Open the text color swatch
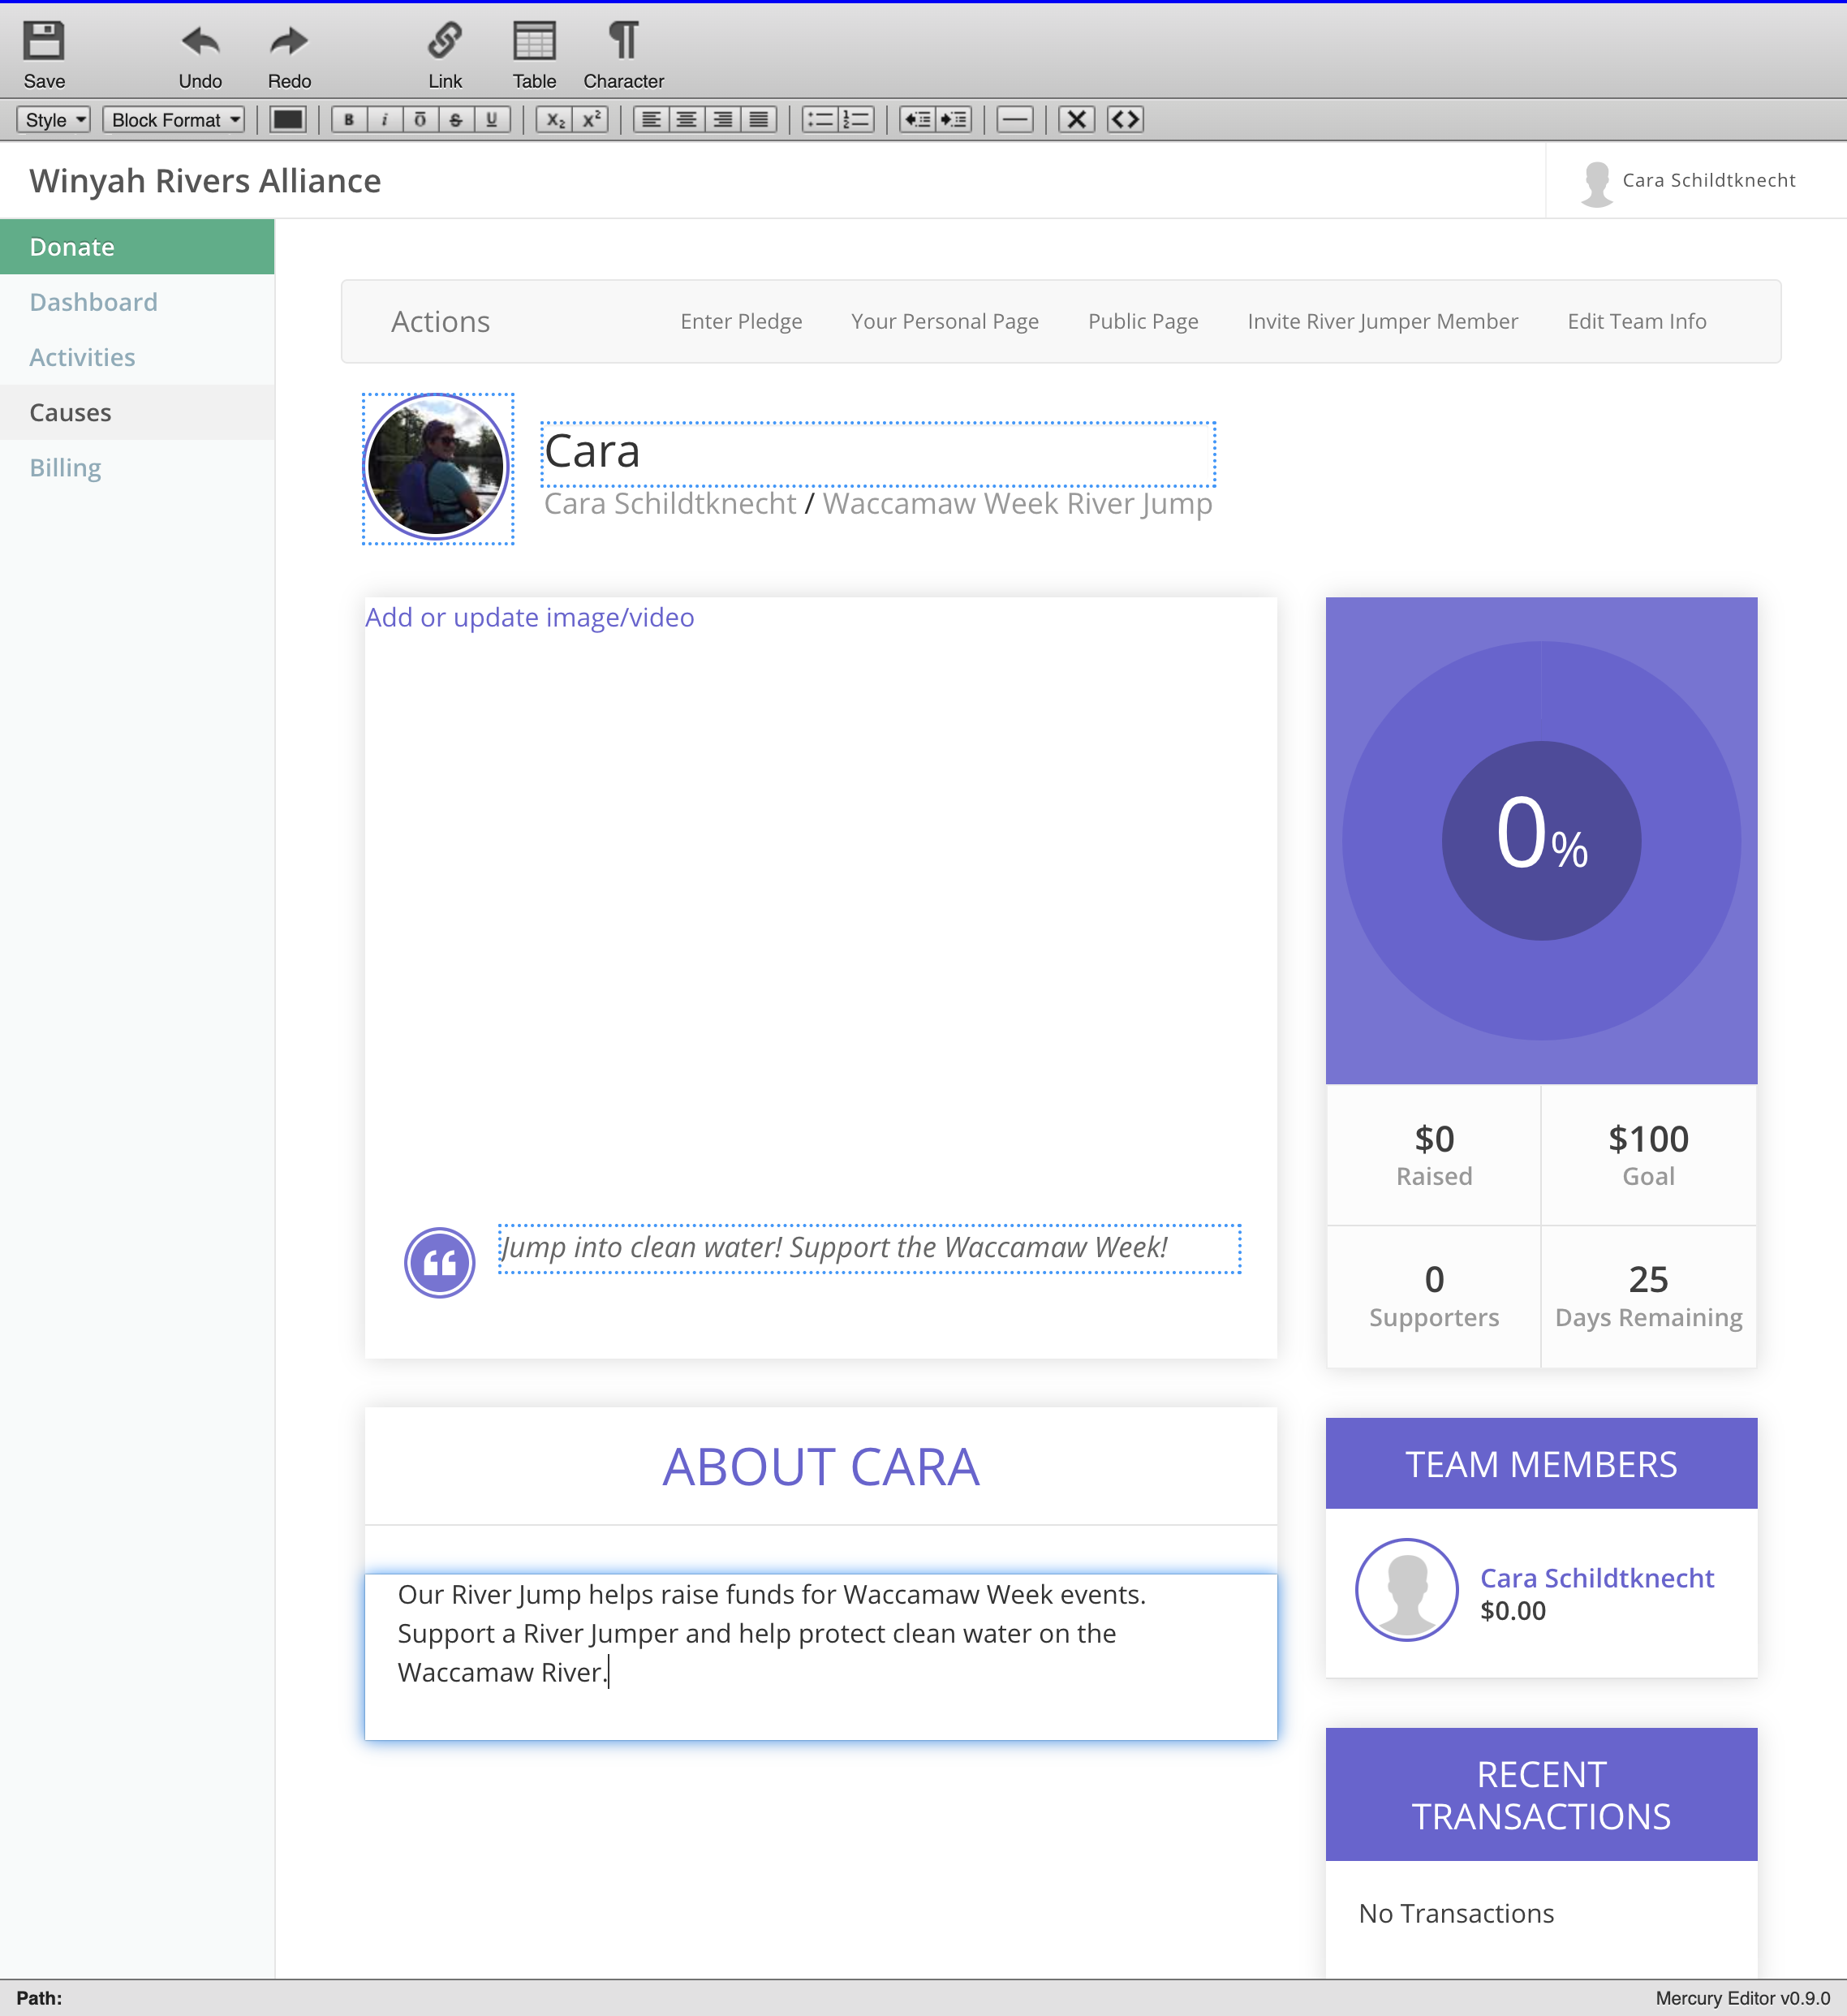Viewport: 1847px width, 2016px height. coord(288,120)
